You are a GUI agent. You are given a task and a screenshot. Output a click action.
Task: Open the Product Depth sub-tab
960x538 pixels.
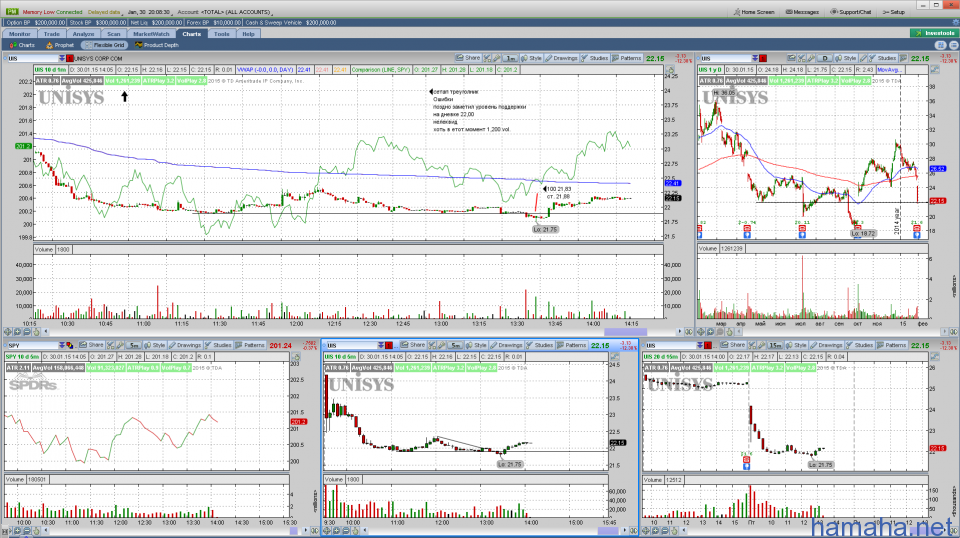point(157,45)
